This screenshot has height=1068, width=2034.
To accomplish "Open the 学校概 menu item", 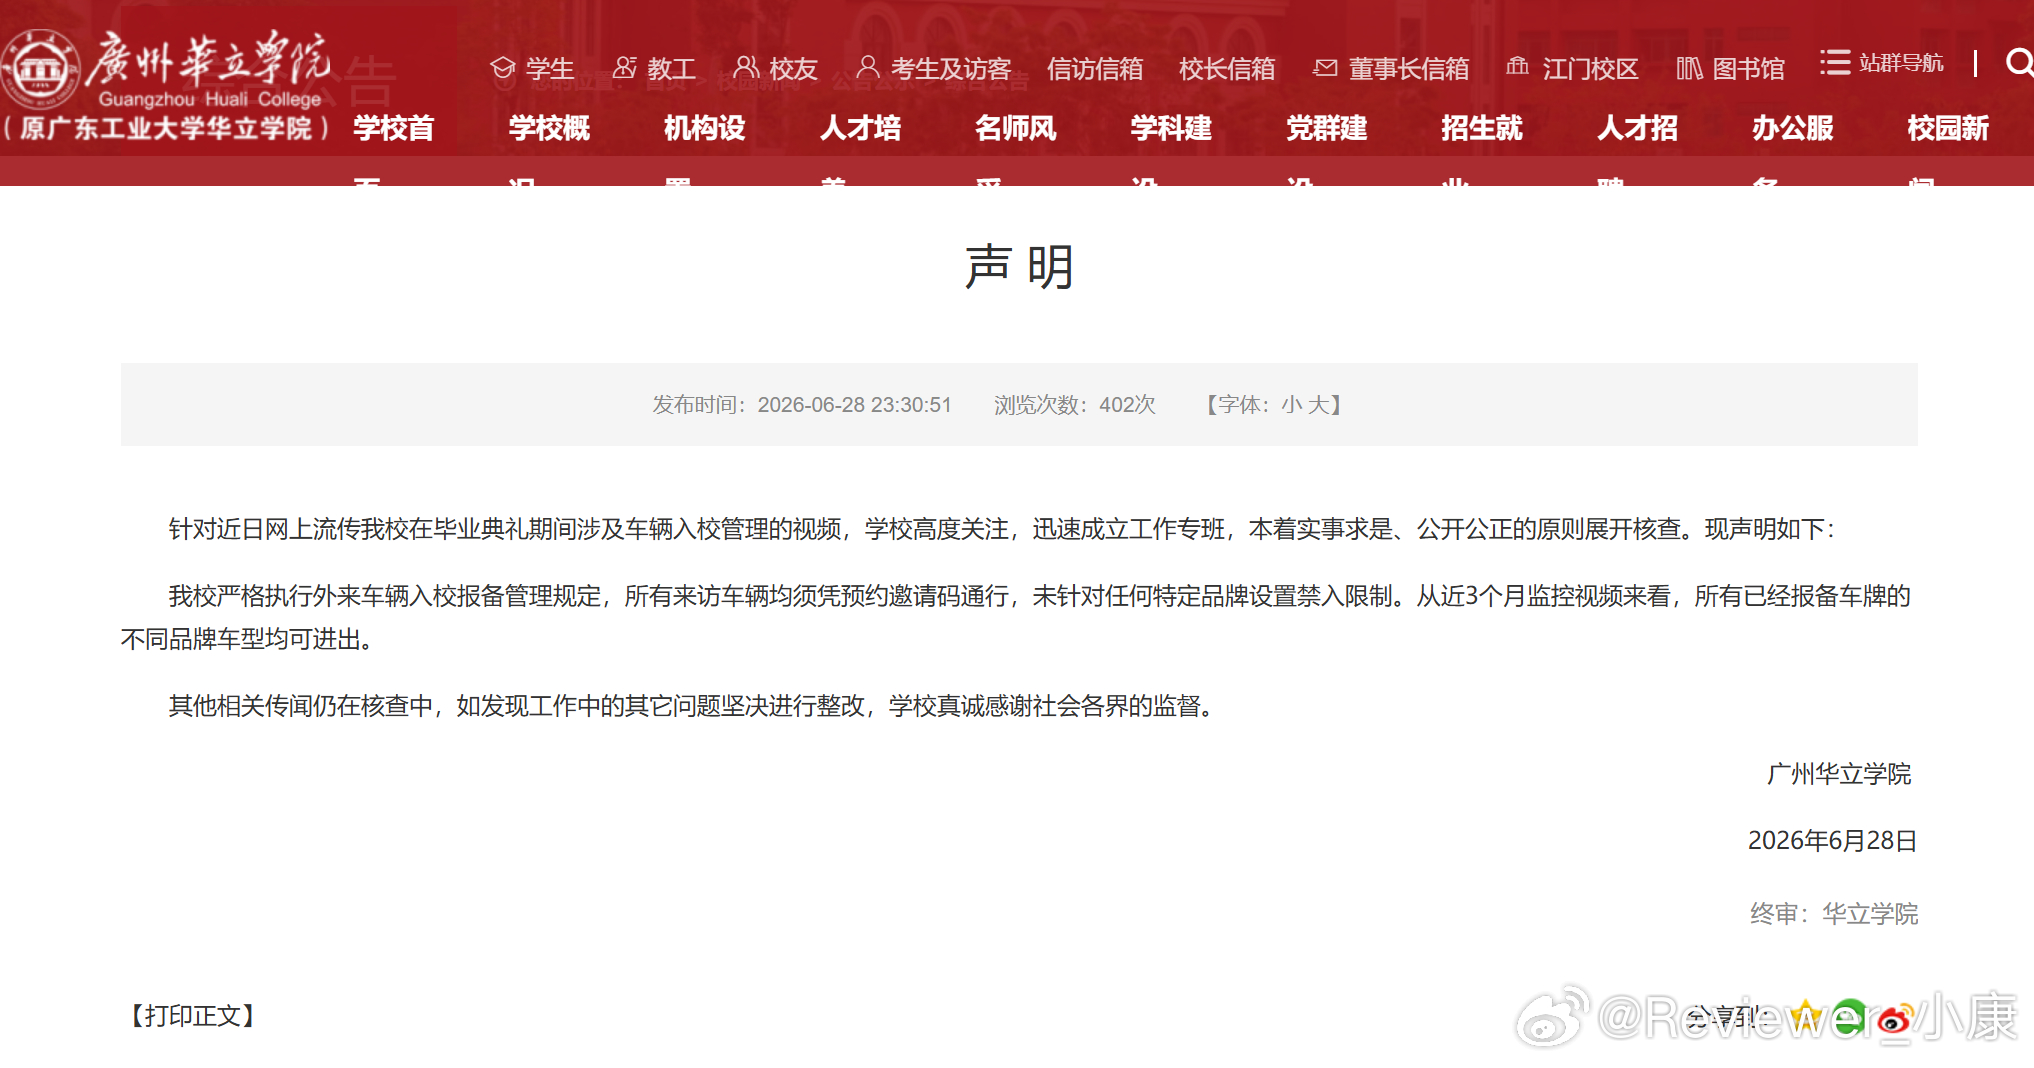I will click(x=549, y=128).
